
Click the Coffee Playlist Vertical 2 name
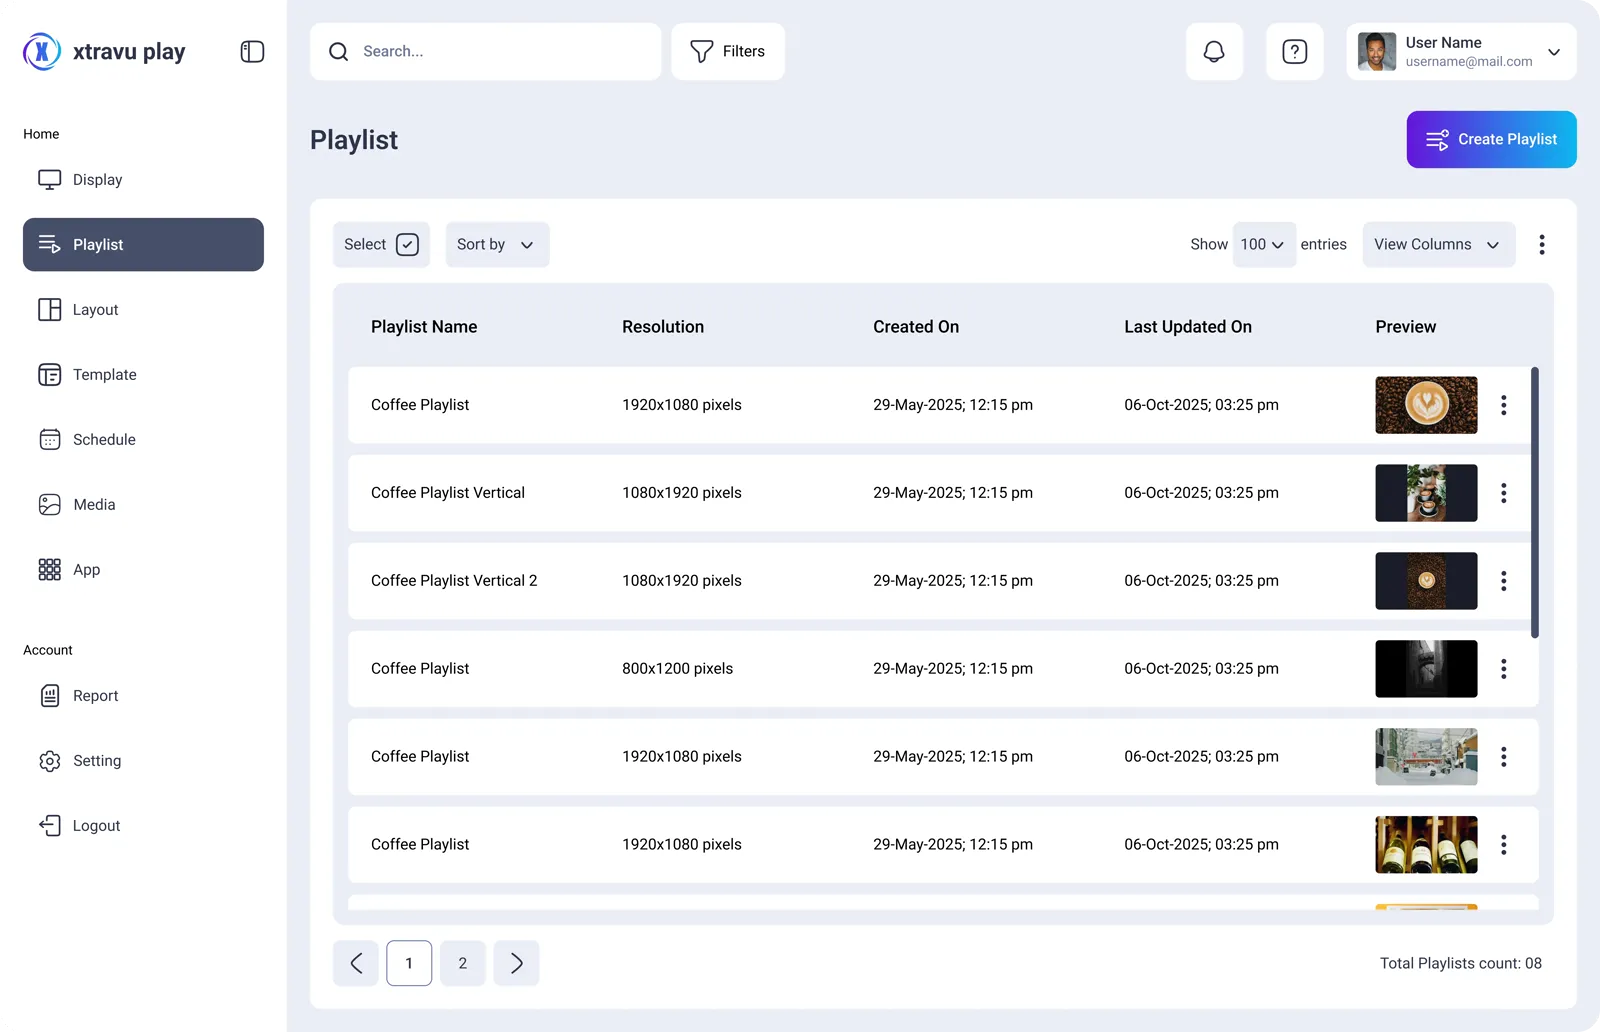[x=454, y=581]
